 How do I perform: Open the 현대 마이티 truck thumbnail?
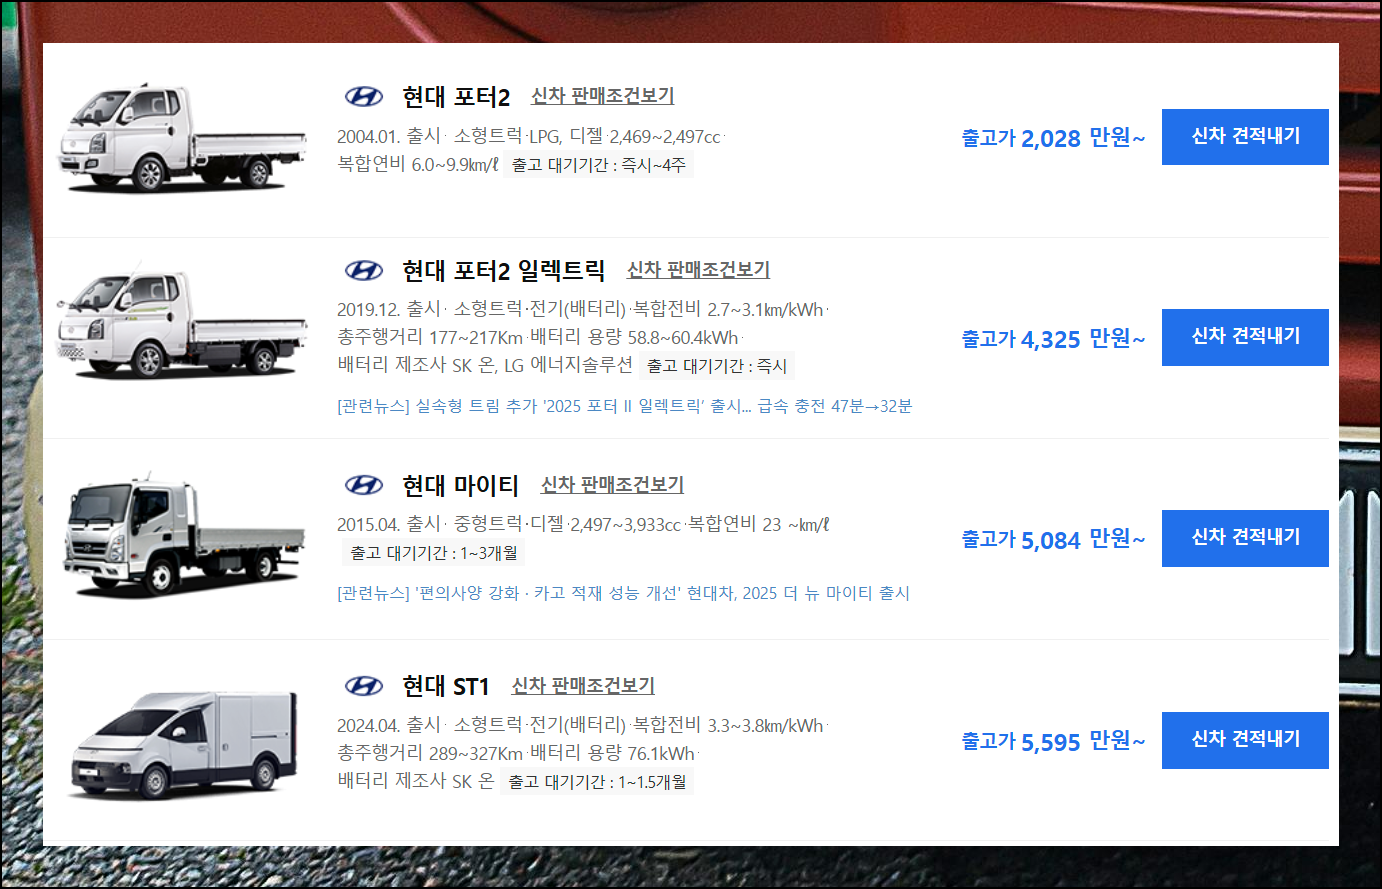click(x=185, y=536)
